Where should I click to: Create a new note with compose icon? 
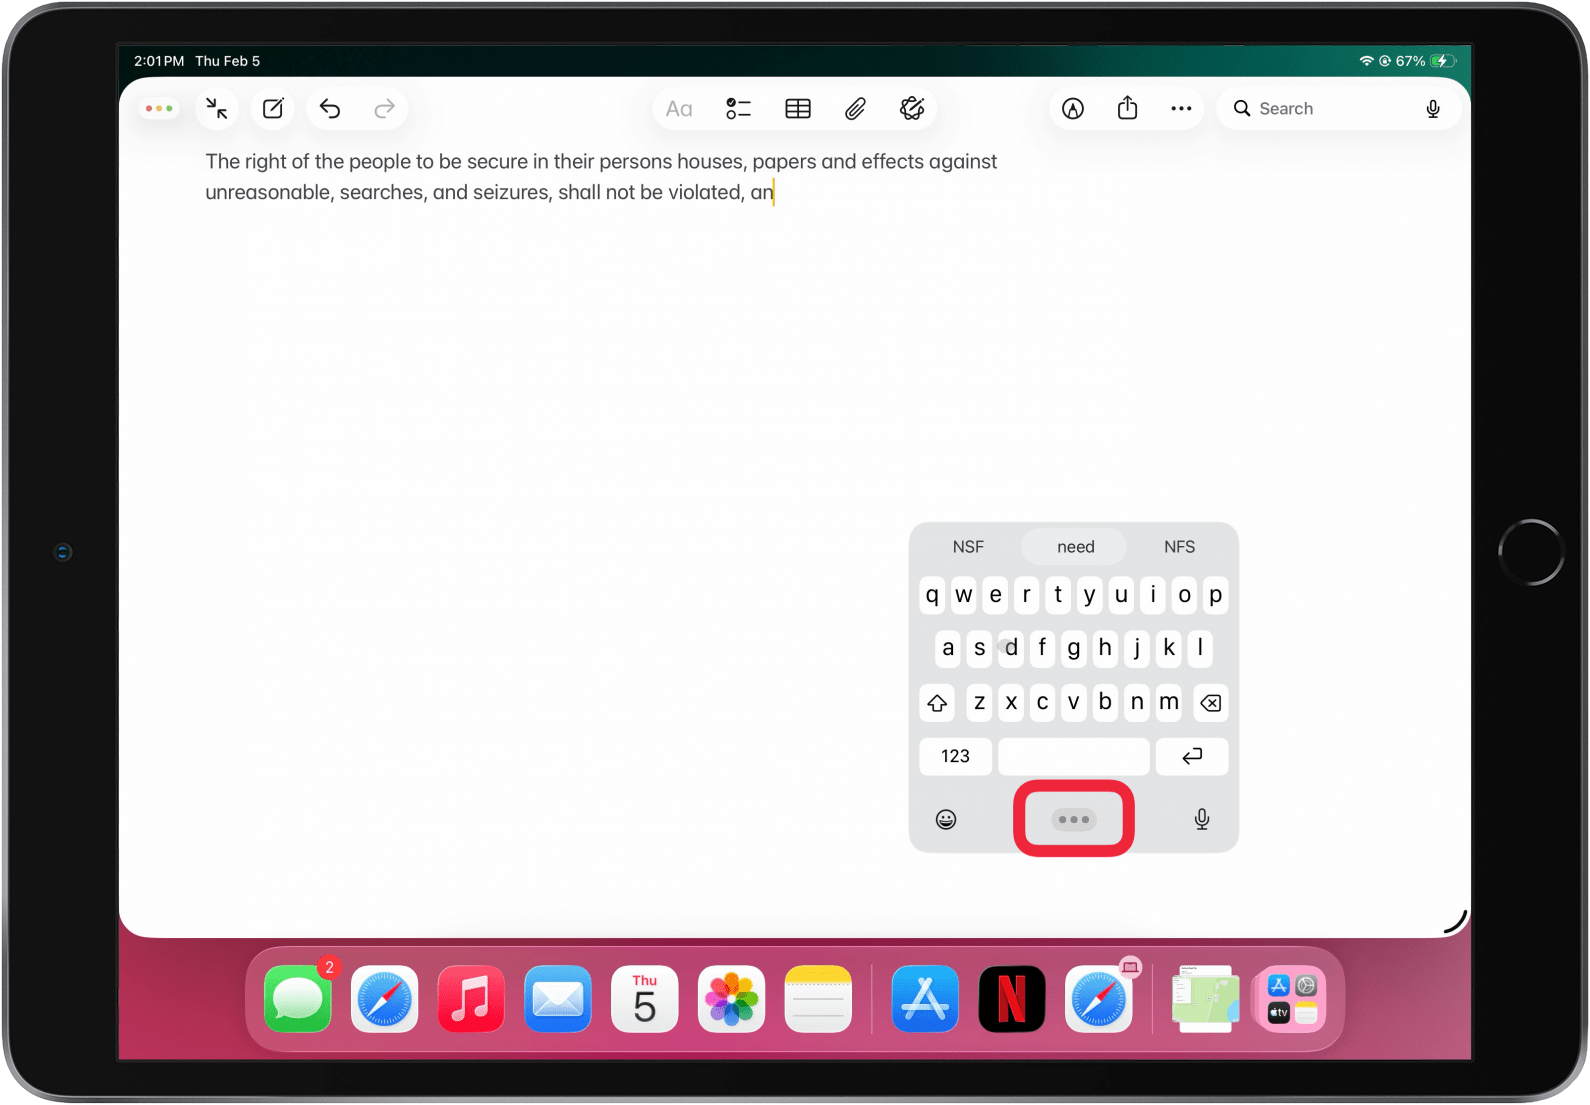pos(273,108)
